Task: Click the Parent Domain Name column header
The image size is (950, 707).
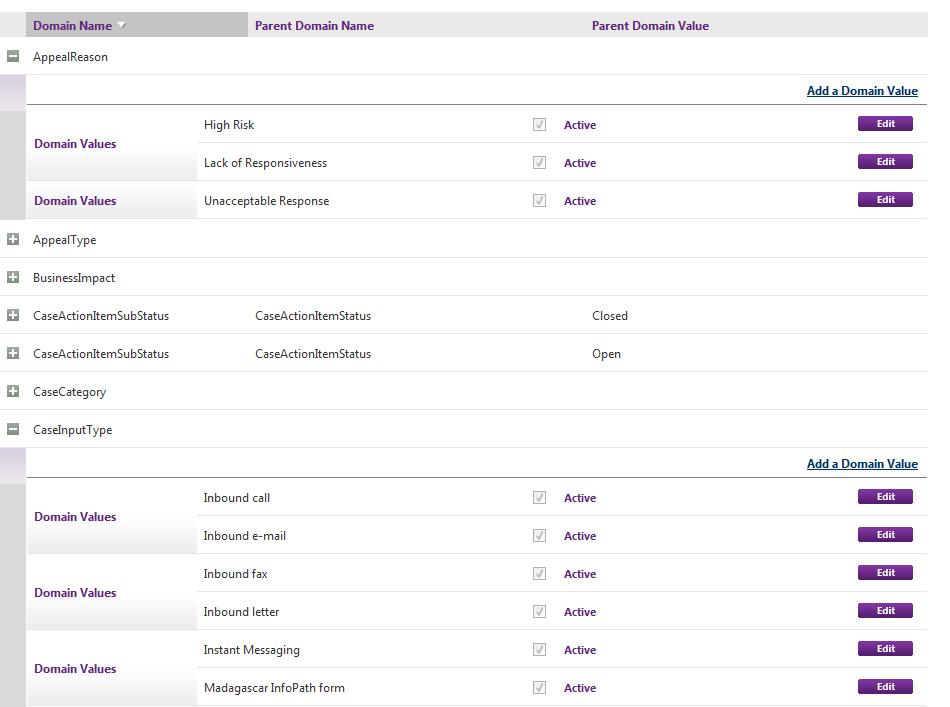Action: [x=314, y=26]
